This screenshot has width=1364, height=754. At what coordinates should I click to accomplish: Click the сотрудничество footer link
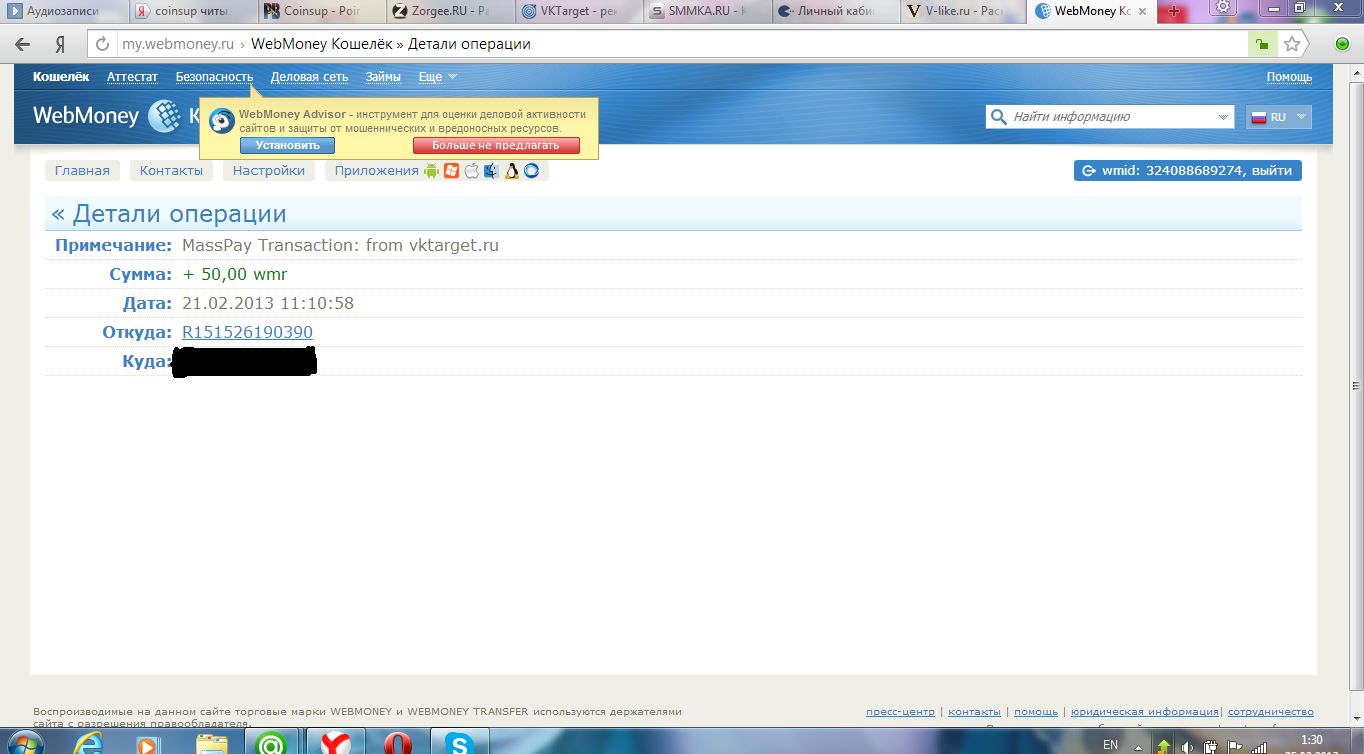[1270, 712]
